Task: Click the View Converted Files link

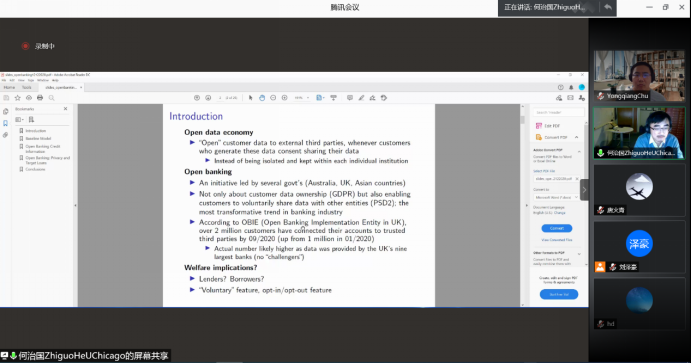Action: 557,240
